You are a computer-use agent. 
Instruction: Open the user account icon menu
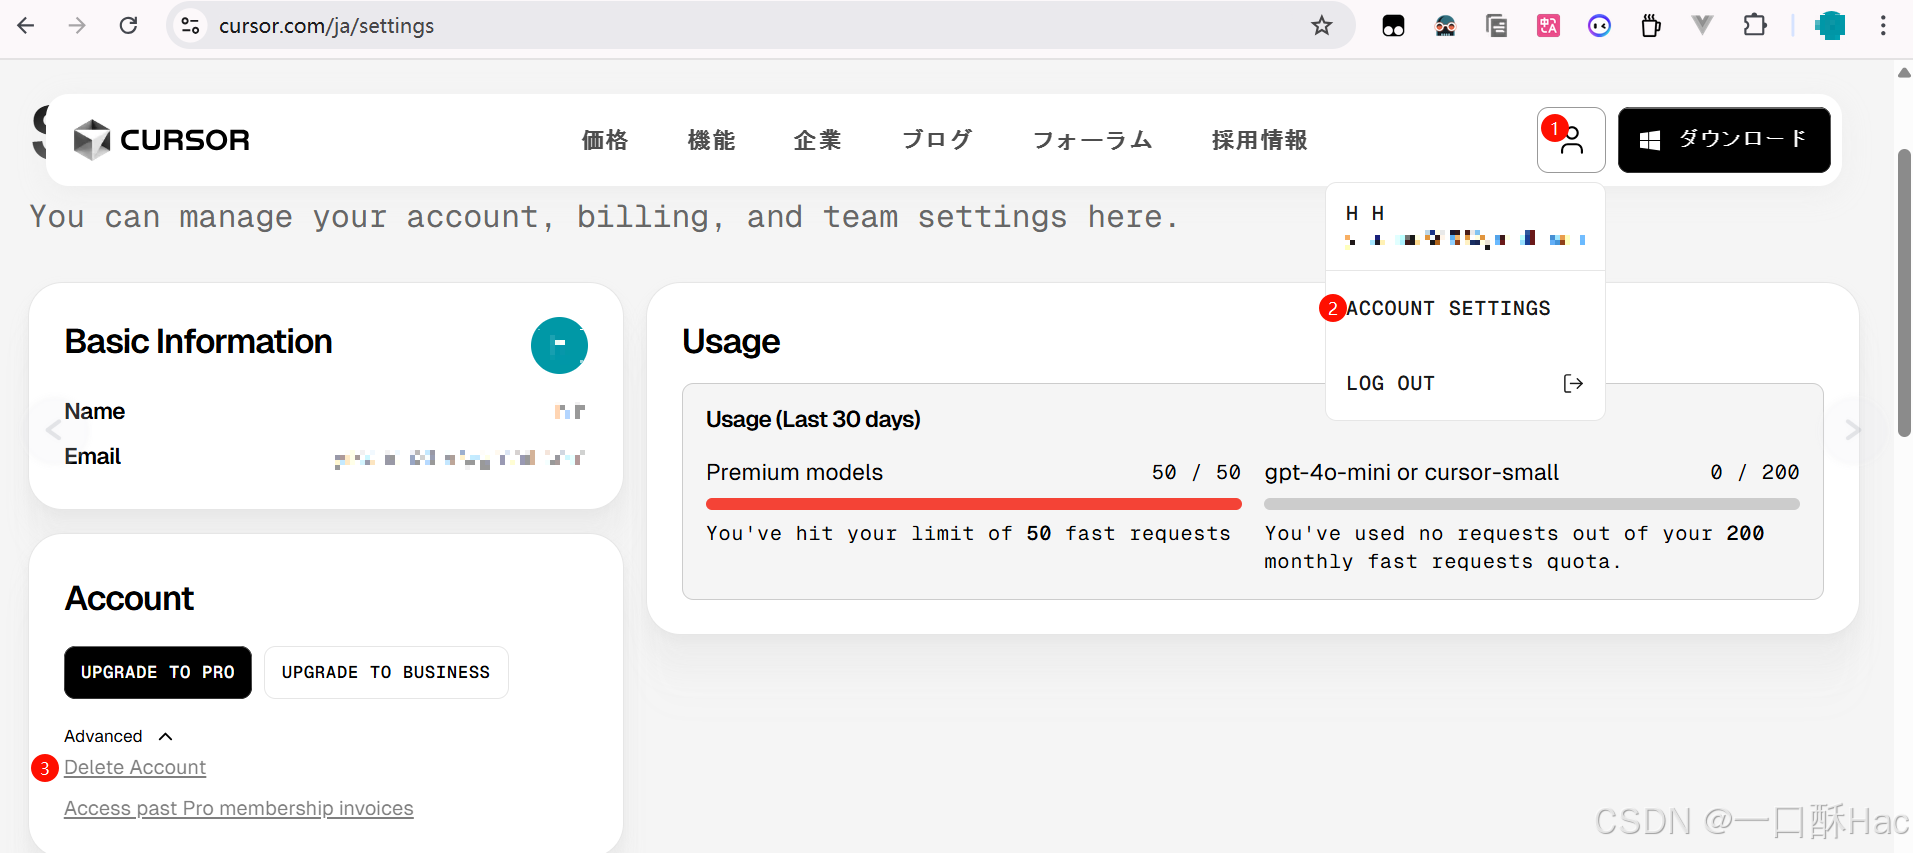click(1571, 140)
